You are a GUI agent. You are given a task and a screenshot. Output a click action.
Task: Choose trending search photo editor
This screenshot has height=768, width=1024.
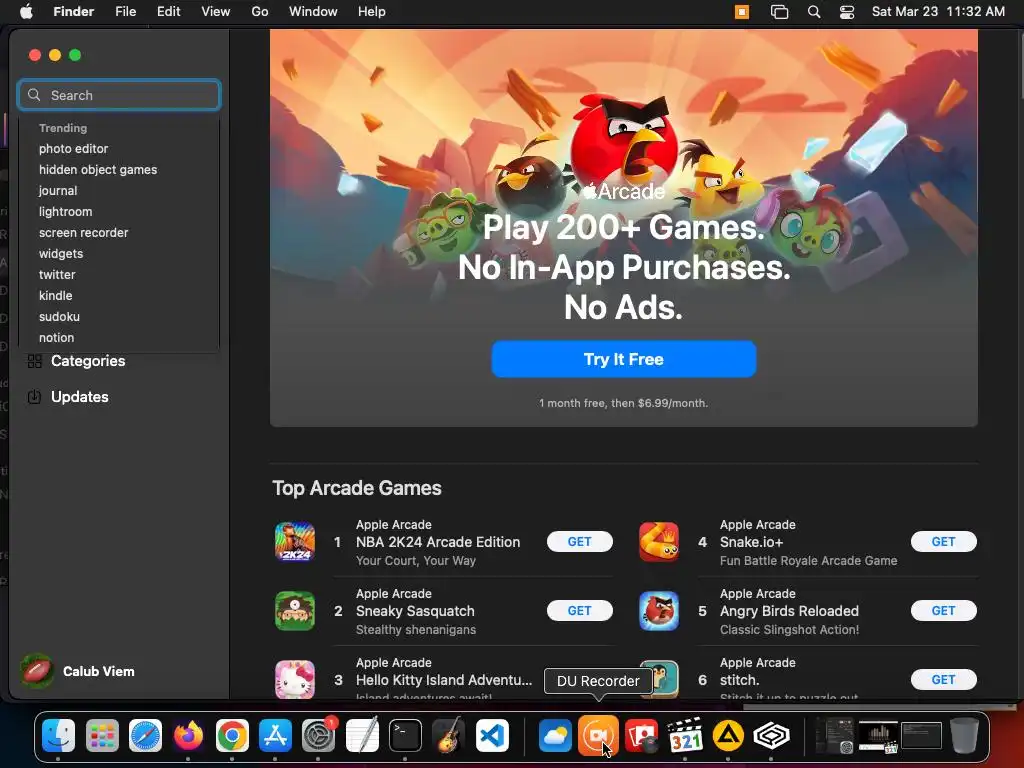(x=73, y=149)
